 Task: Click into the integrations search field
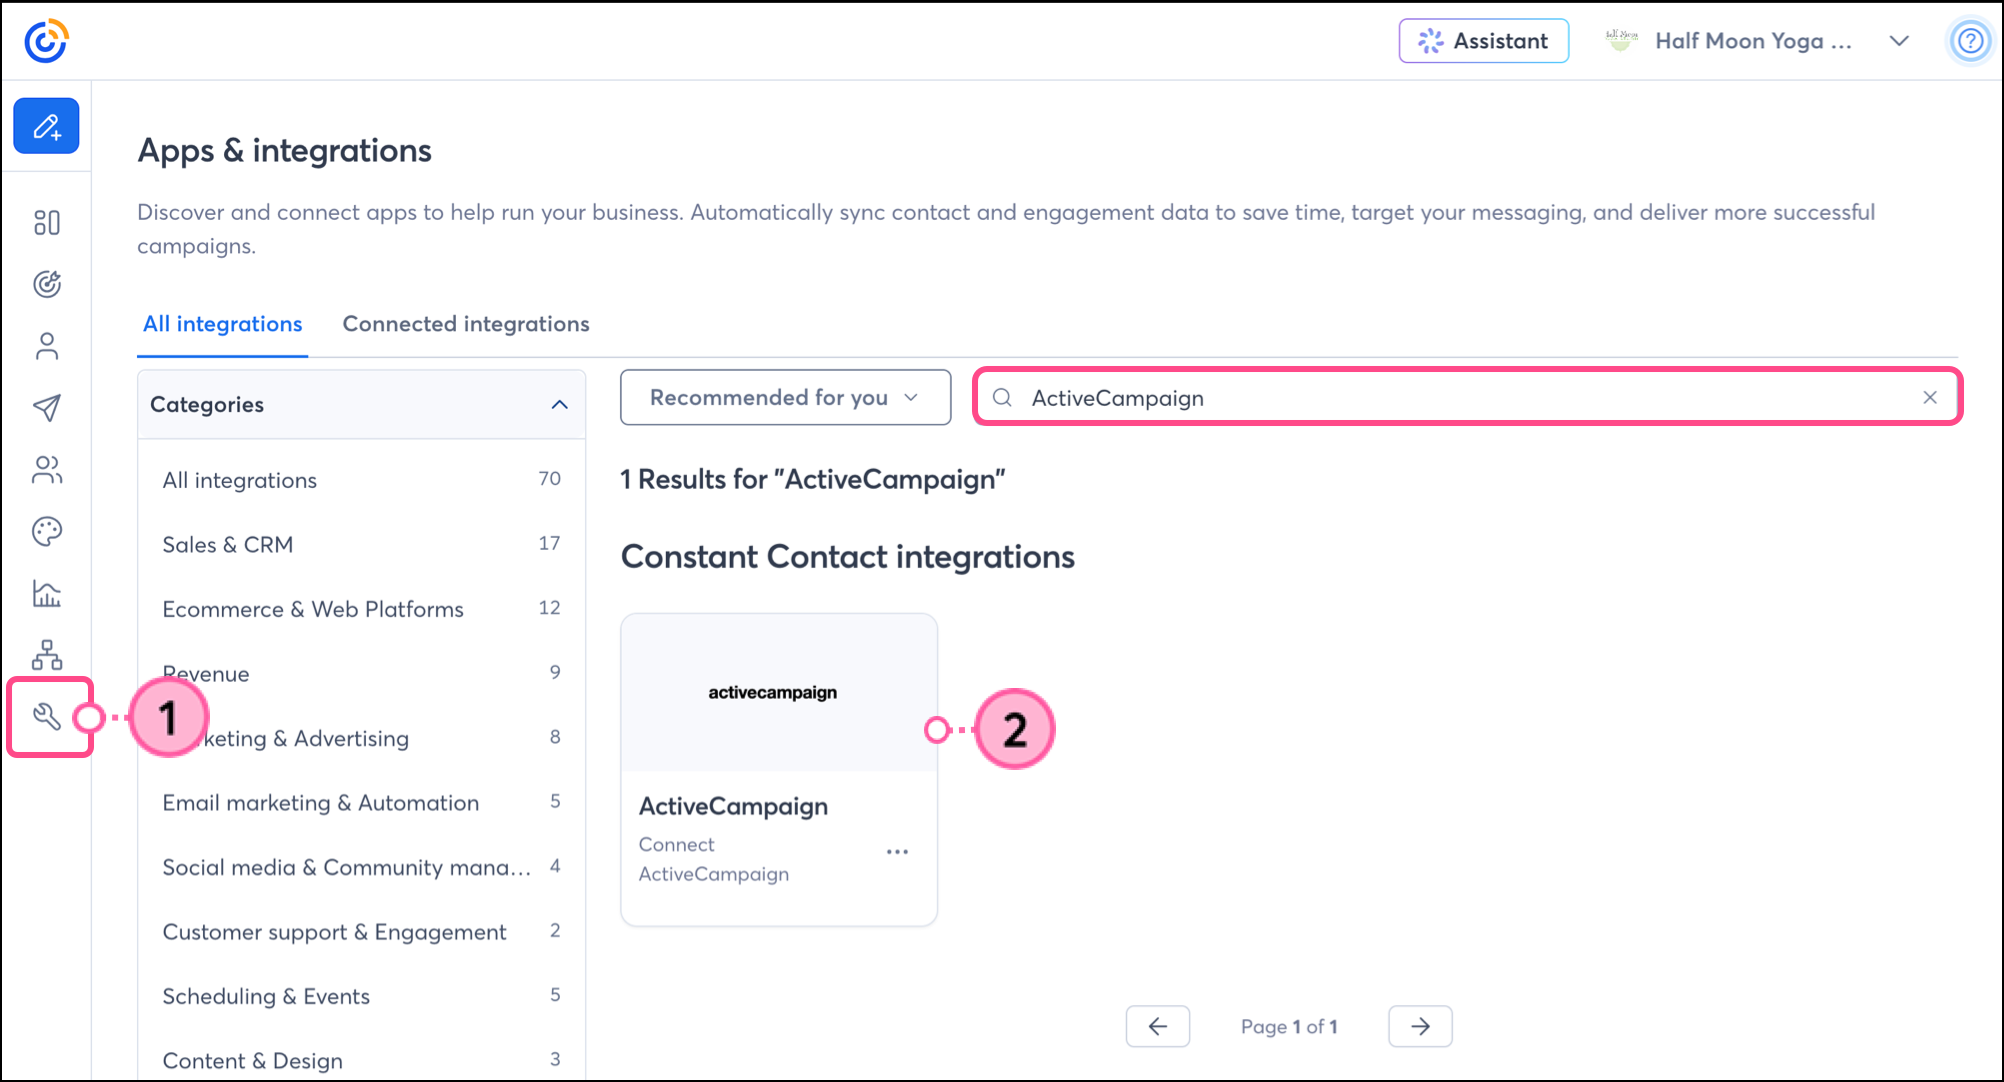pos(1467,397)
